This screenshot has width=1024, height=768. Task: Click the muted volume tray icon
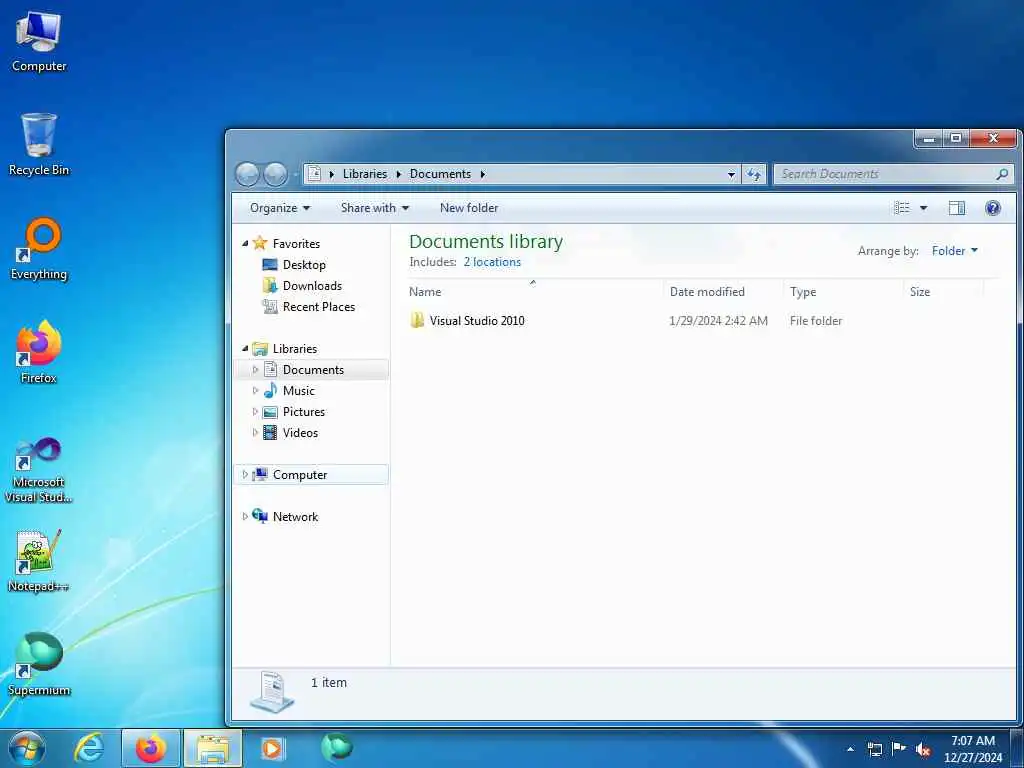click(x=923, y=749)
